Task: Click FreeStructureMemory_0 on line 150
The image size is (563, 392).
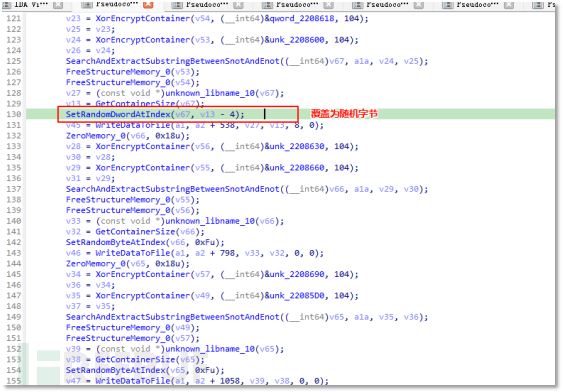Action: point(118,328)
